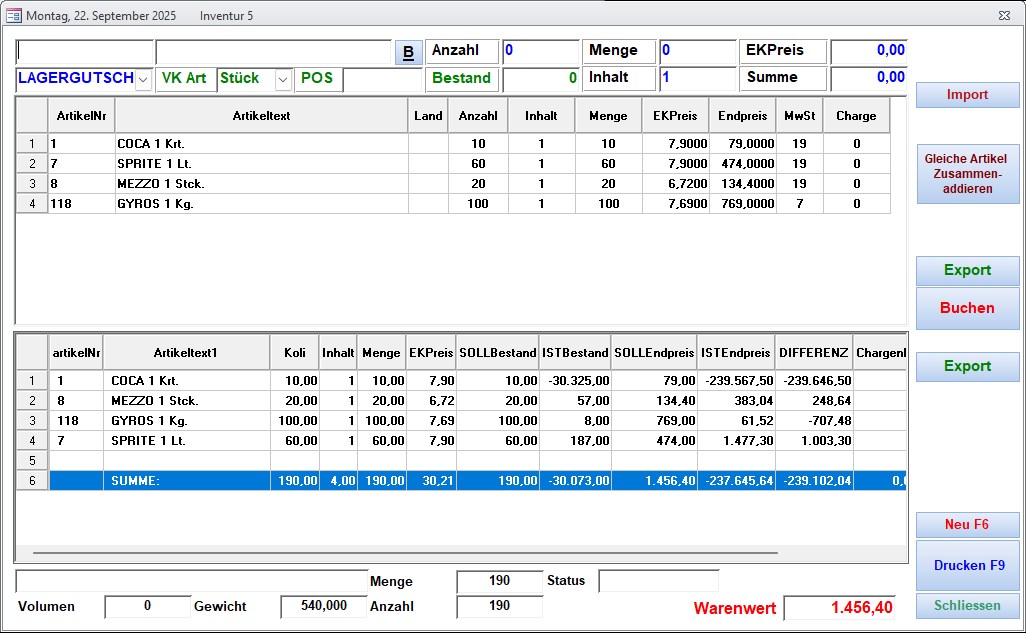Image resolution: width=1026 pixels, height=633 pixels.
Task: Focus the Anzahl input field at top
Action: (x=540, y=51)
